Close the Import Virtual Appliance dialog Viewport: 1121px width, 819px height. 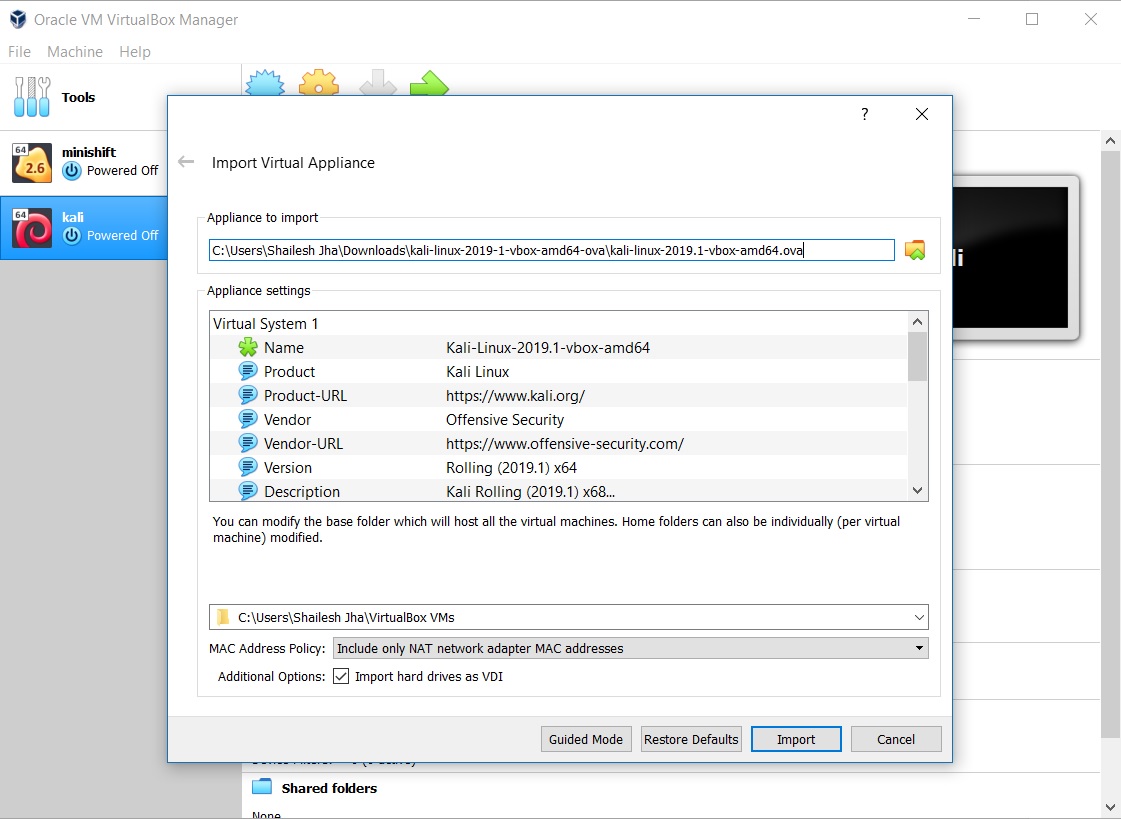point(922,114)
